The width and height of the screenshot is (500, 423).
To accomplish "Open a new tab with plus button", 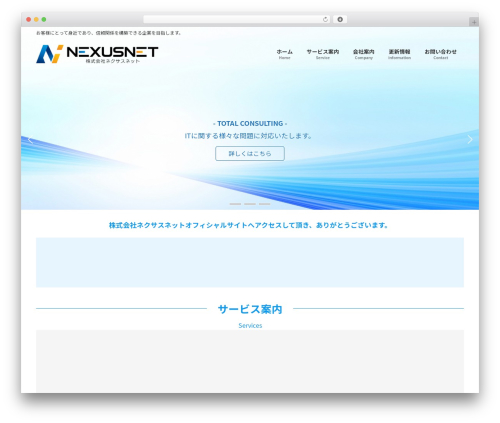I will [x=474, y=22].
